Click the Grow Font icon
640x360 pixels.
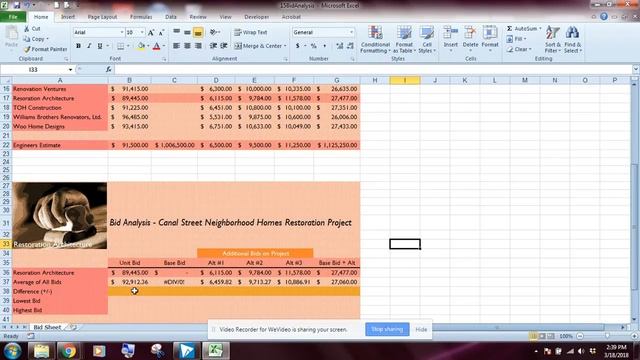tap(151, 32)
